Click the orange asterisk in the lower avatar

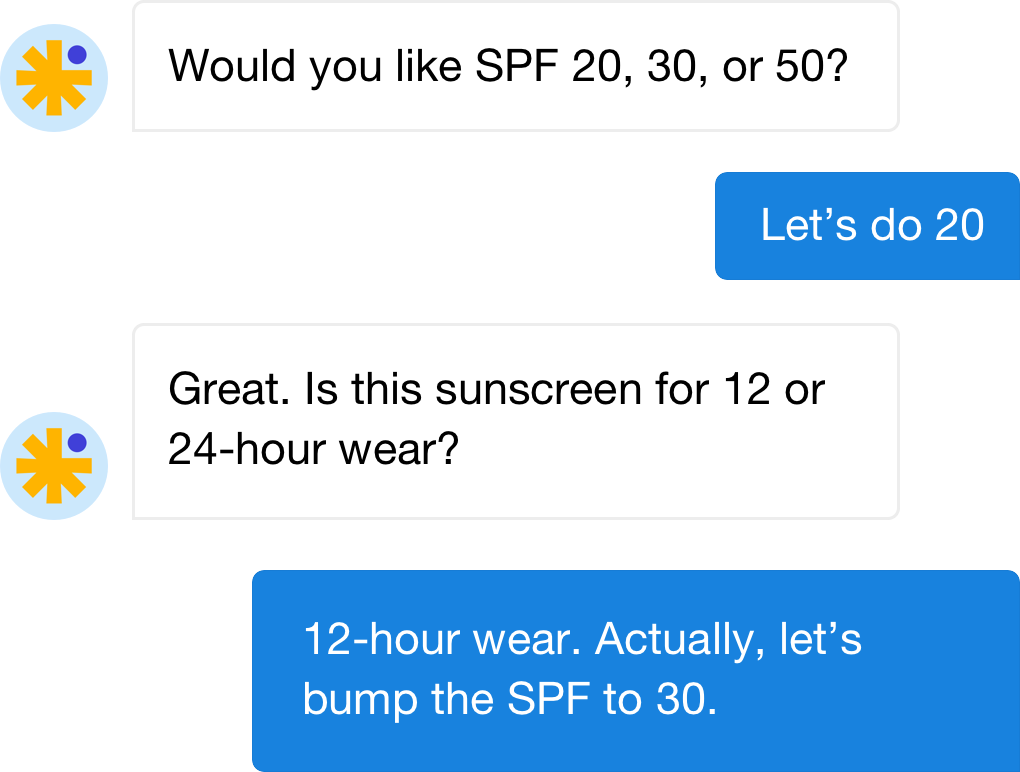(x=53, y=466)
